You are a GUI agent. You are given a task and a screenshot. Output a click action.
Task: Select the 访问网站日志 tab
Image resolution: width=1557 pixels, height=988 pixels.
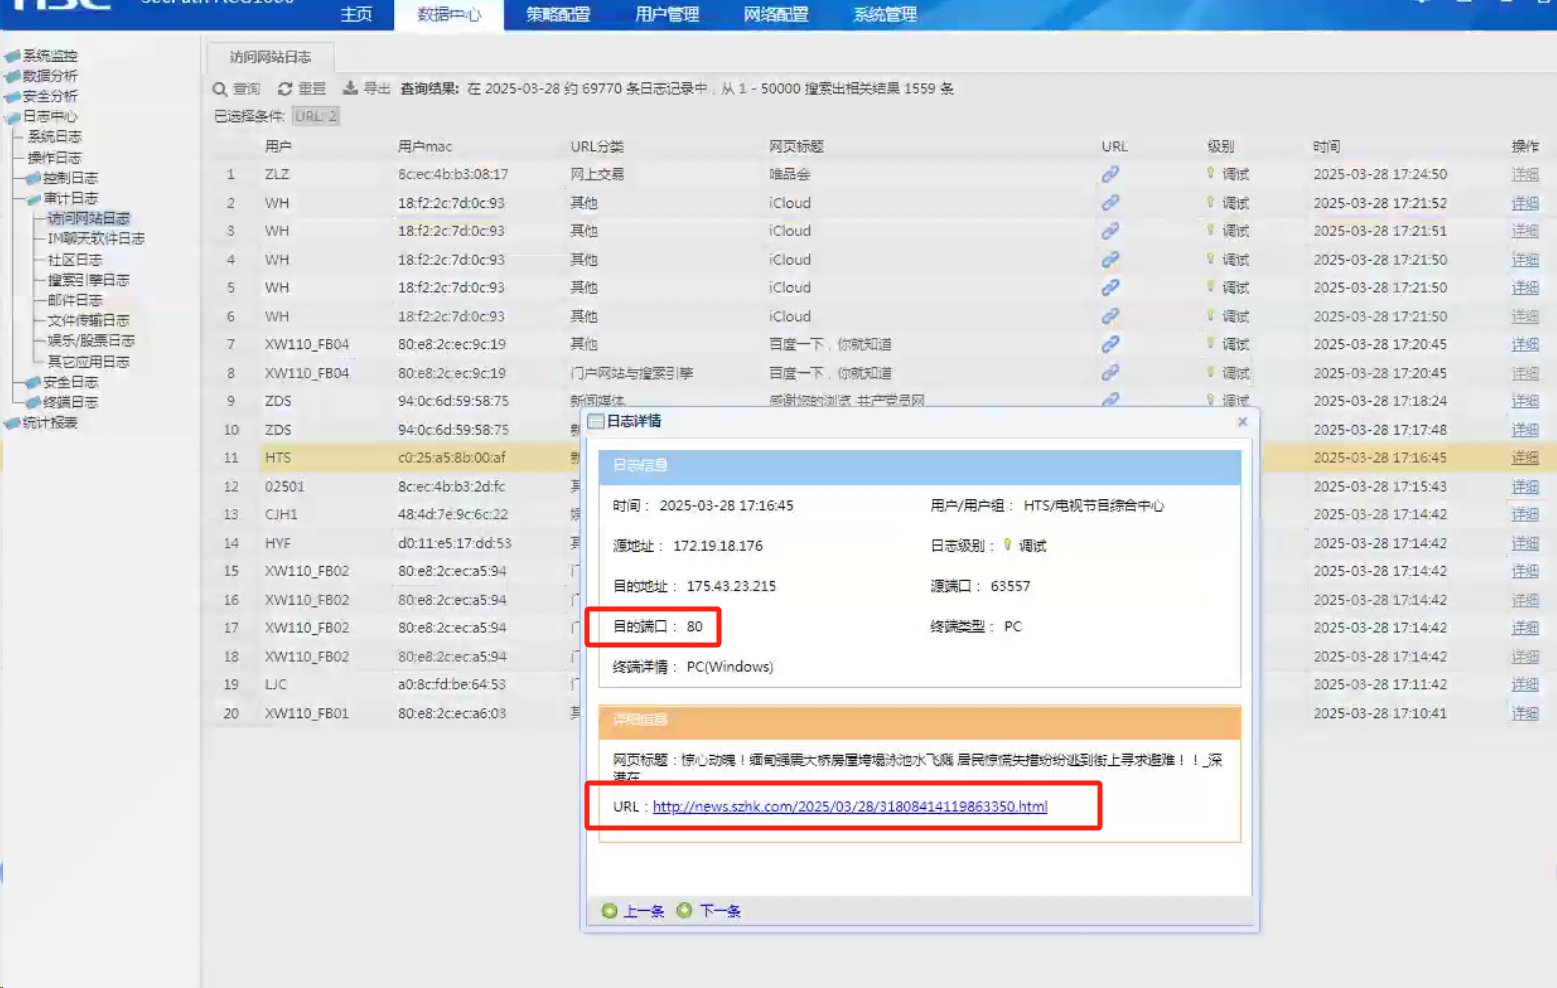point(270,57)
